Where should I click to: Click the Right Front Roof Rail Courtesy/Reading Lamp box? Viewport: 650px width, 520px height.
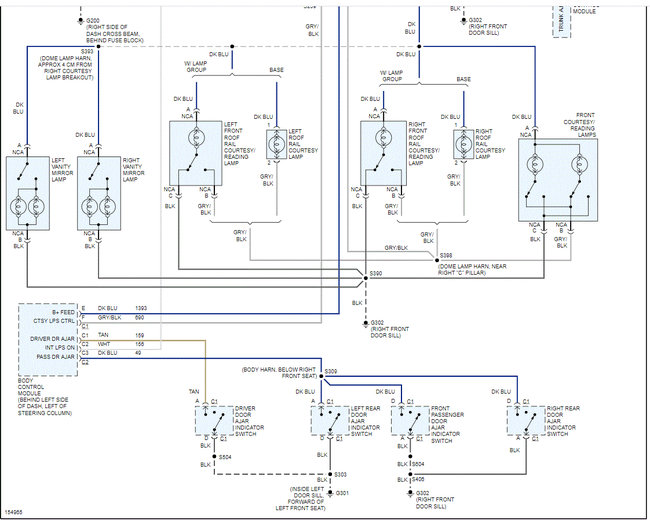point(383,153)
